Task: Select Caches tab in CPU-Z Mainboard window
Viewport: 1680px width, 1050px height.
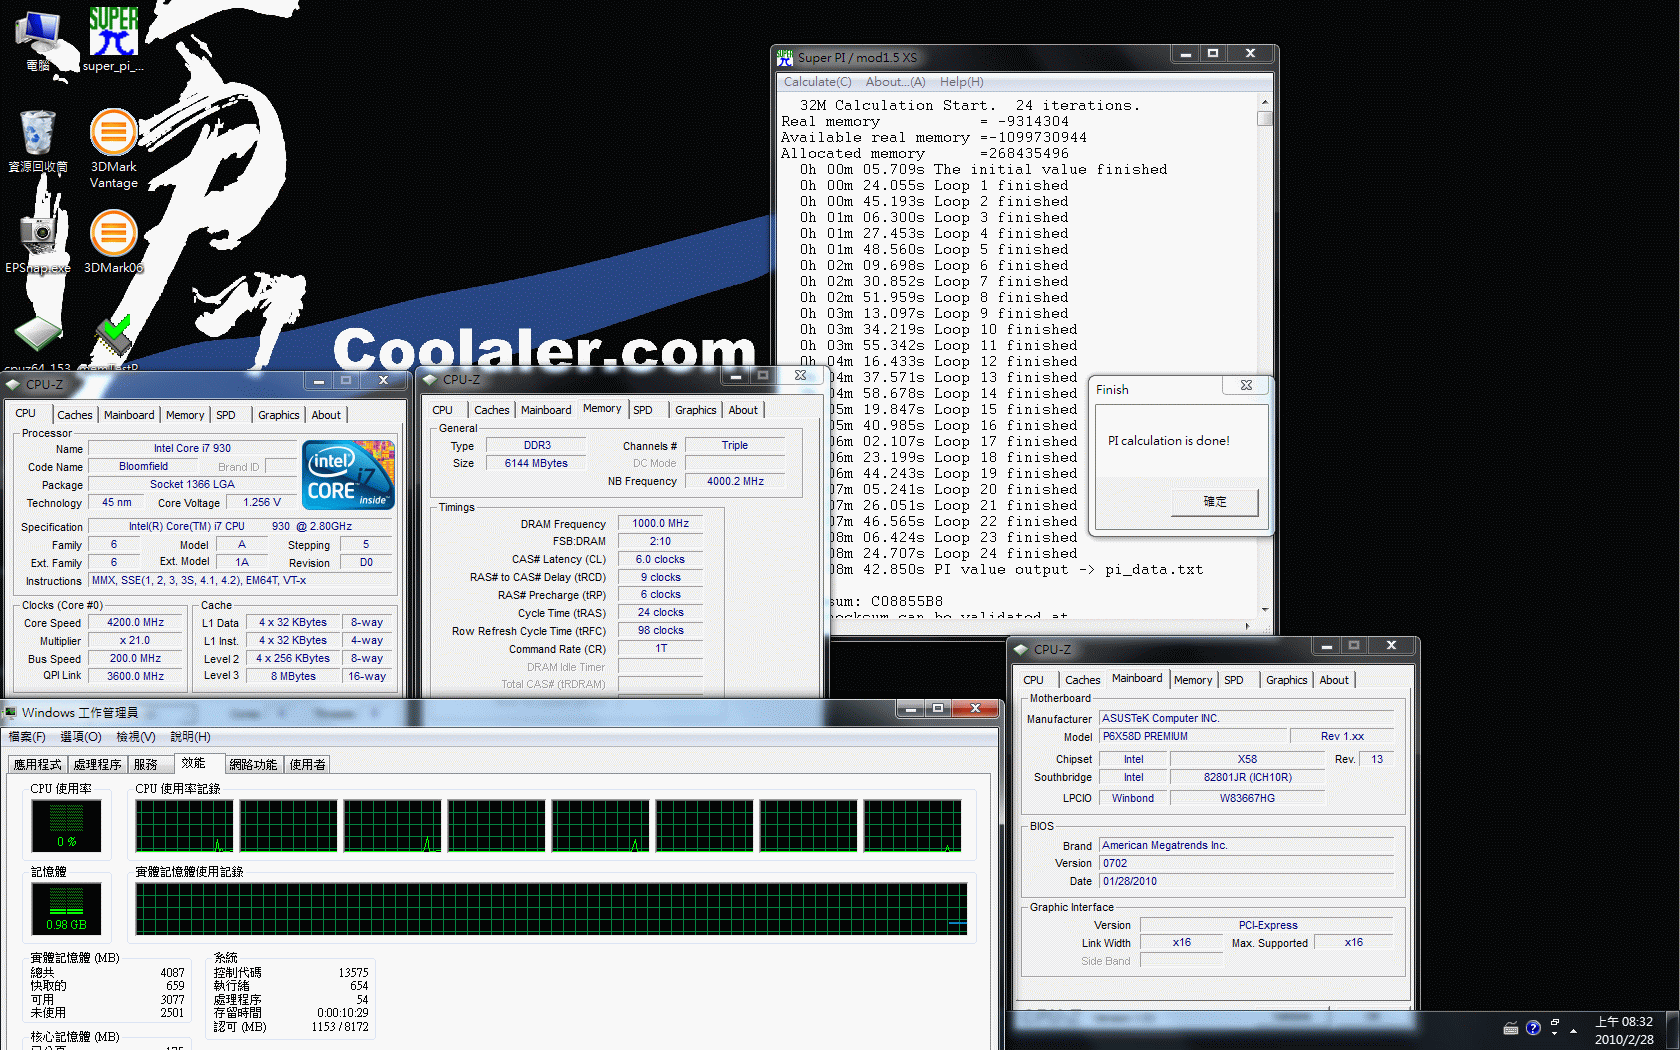Action: click(1083, 680)
